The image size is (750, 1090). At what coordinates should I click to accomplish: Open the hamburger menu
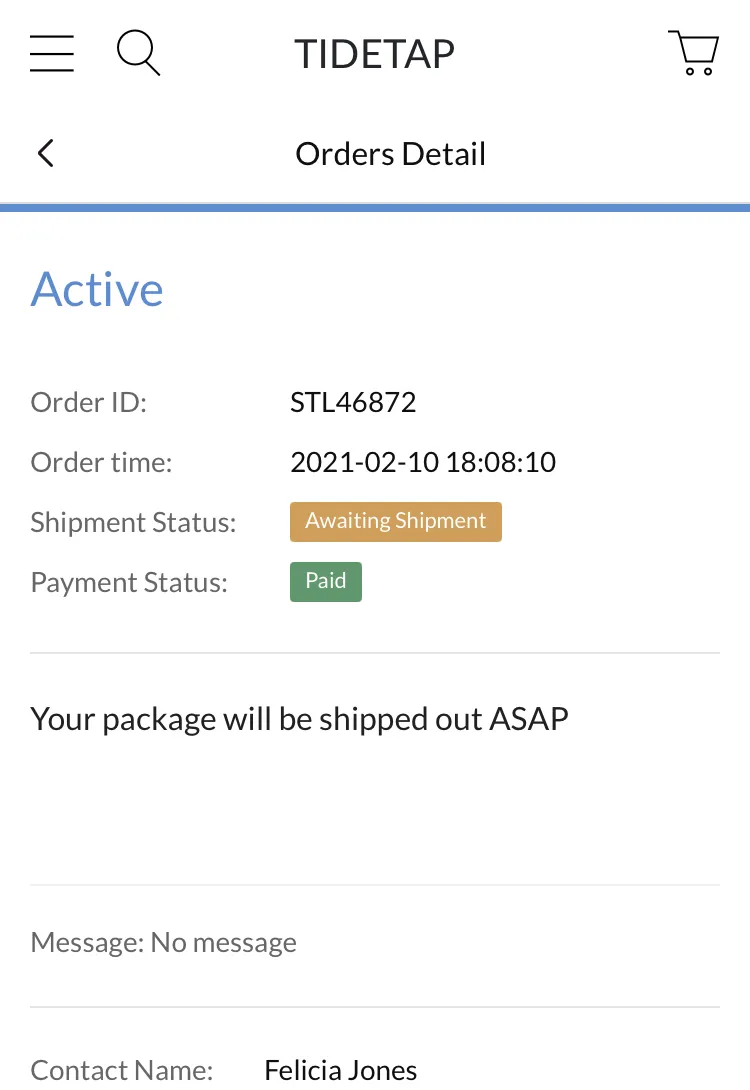52,53
